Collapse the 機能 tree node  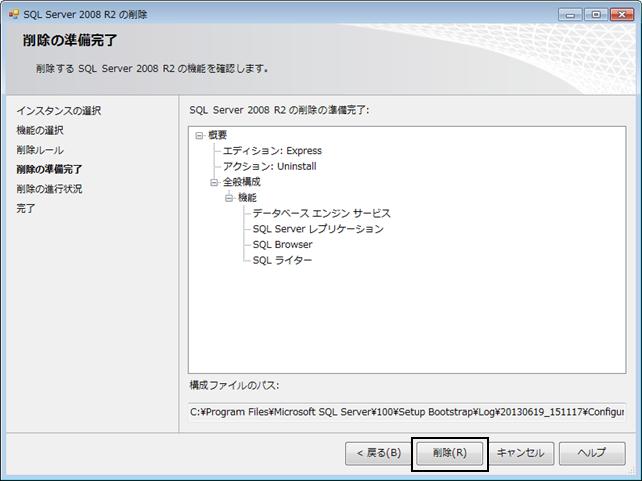click(229, 198)
